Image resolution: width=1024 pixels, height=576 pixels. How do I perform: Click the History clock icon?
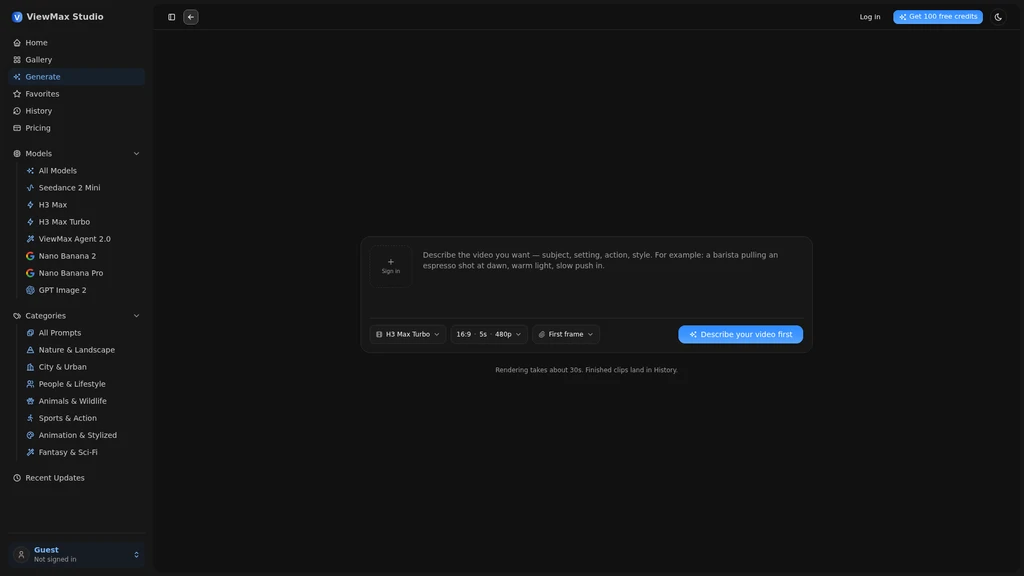pyautogui.click(x=17, y=111)
